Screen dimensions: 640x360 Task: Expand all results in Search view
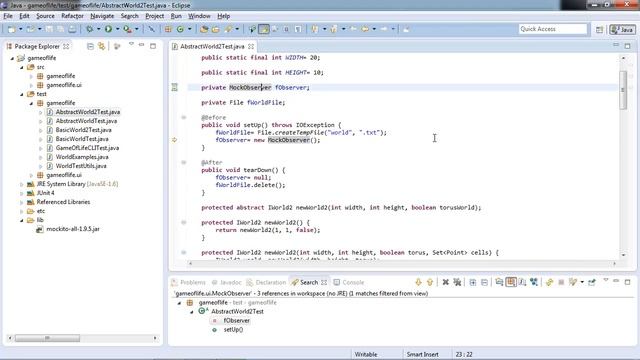tap(473, 282)
